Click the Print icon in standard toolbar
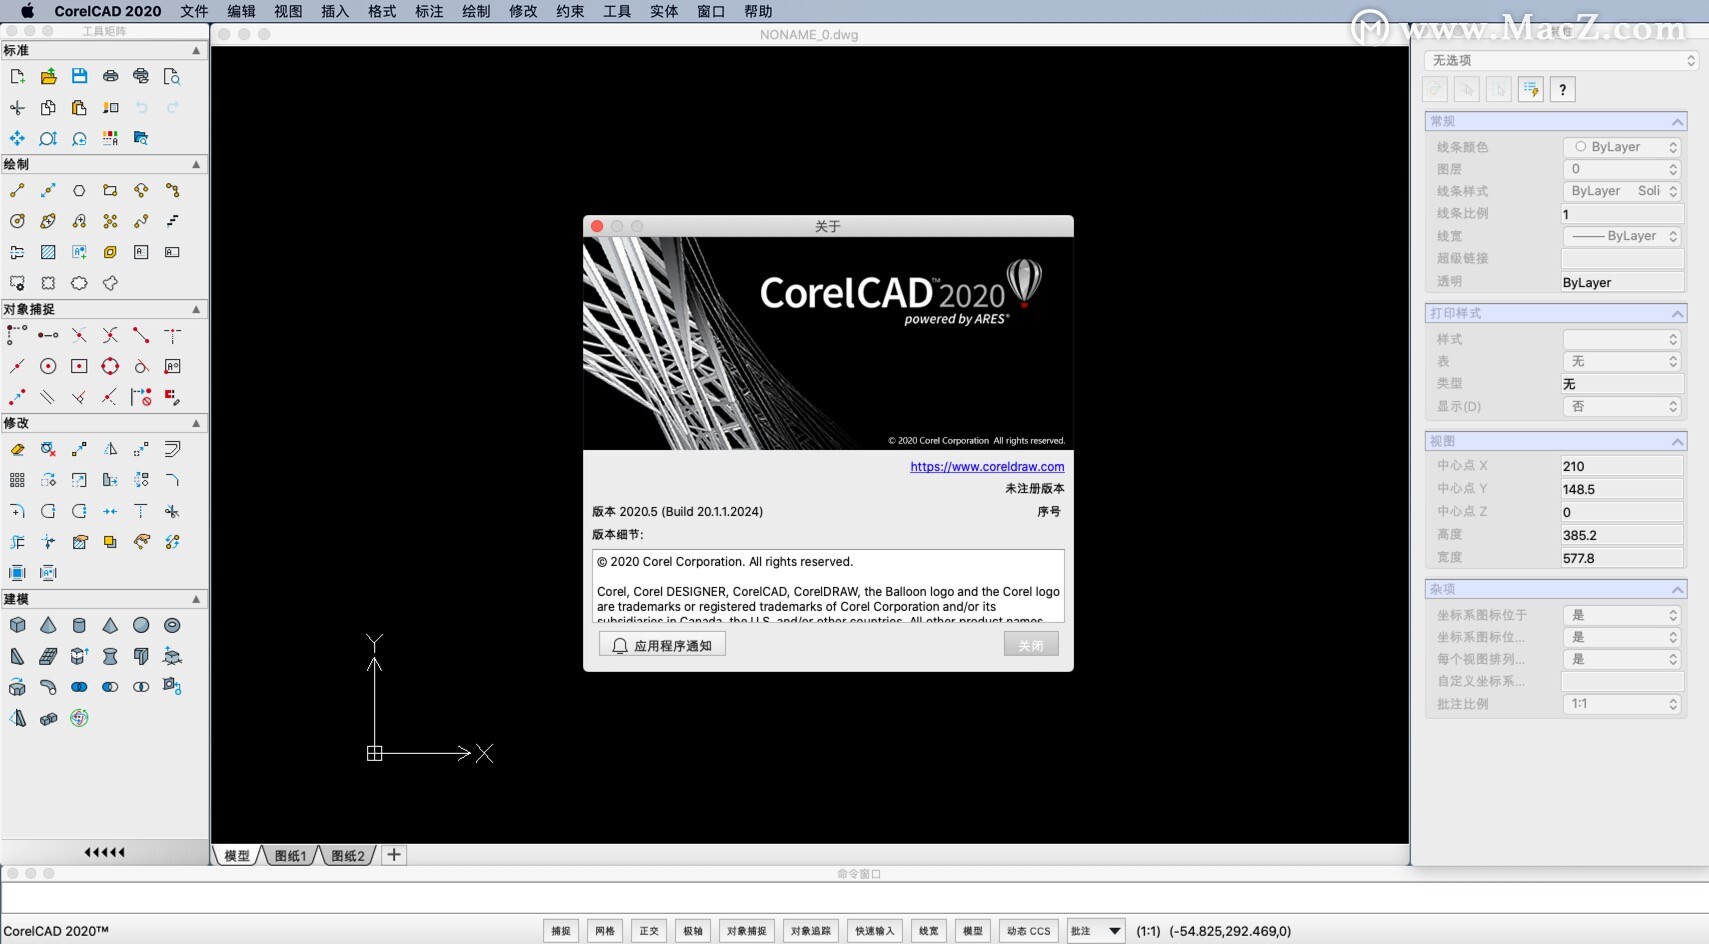The width and height of the screenshot is (1709, 944). 110,76
